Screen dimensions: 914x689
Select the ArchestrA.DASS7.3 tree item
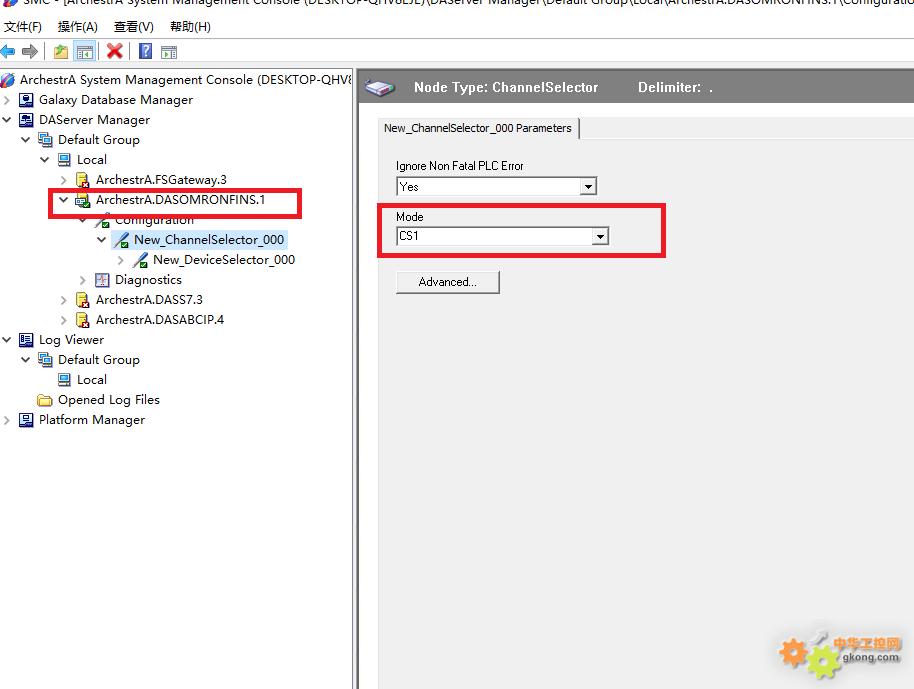[149, 300]
